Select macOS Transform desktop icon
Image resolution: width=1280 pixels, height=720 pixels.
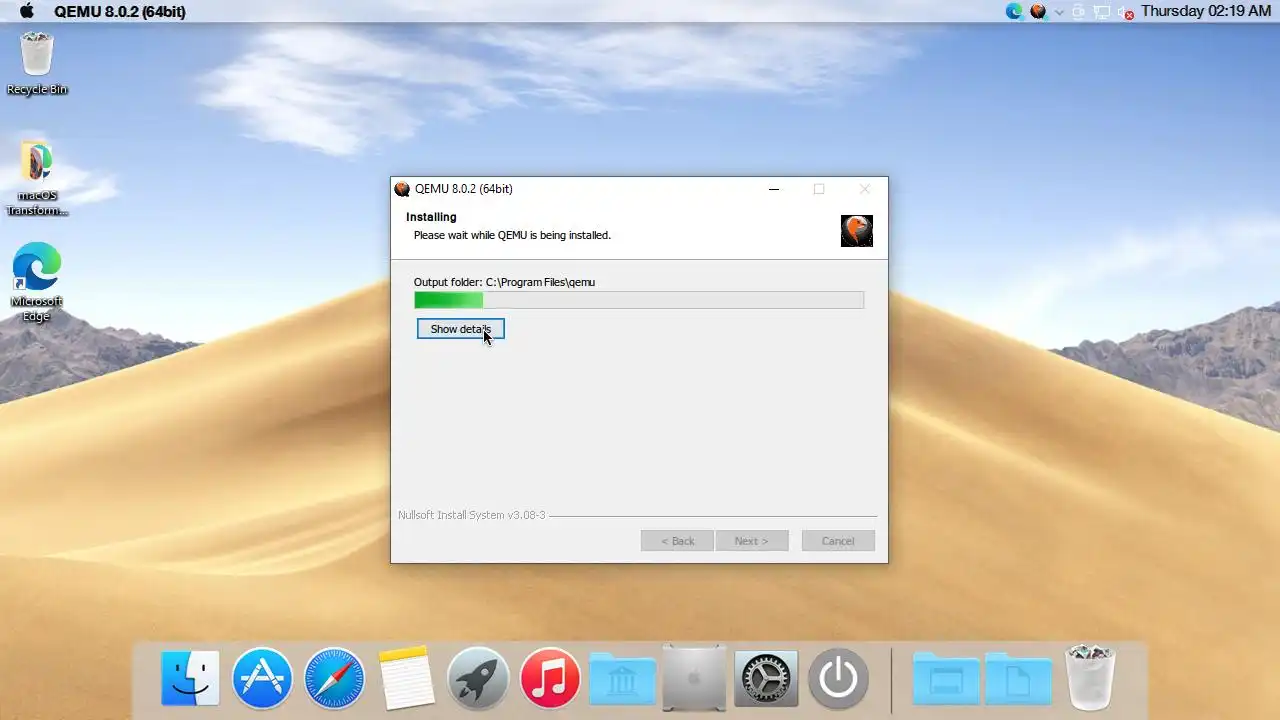click(x=37, y=178)
